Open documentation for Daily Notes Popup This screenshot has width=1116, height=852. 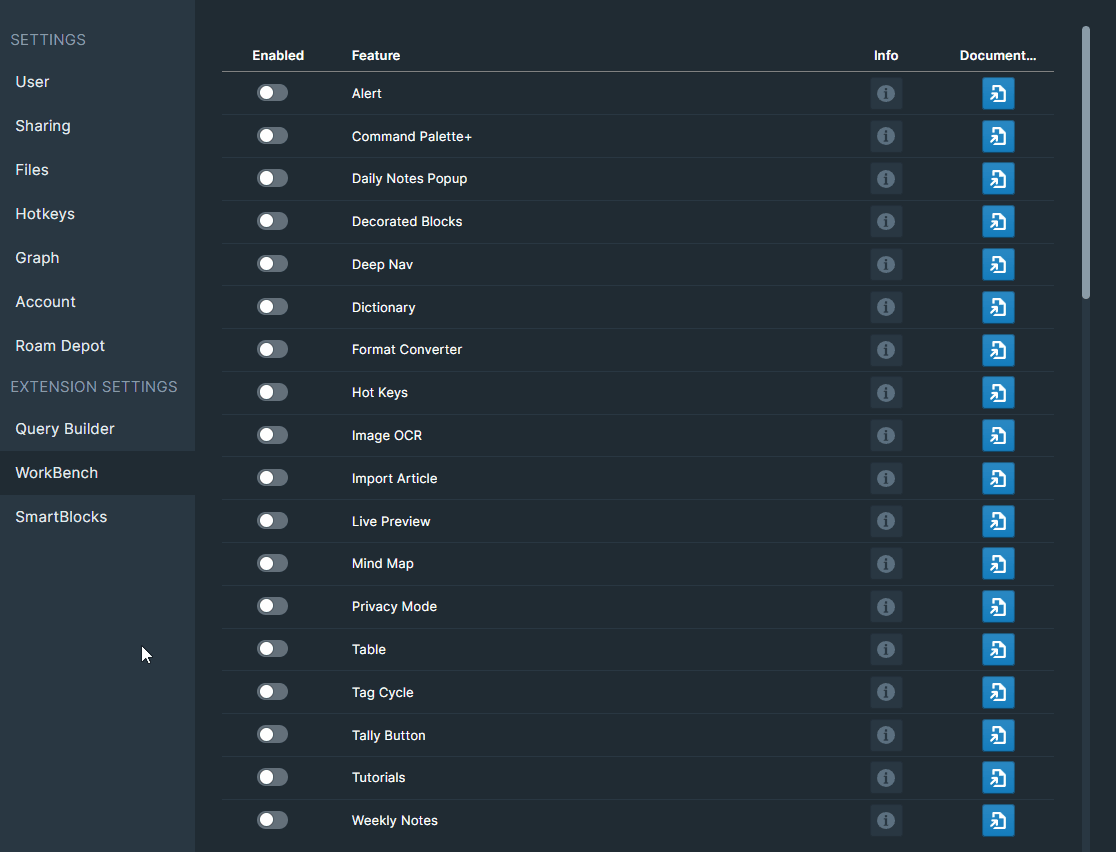pos(997,179)
